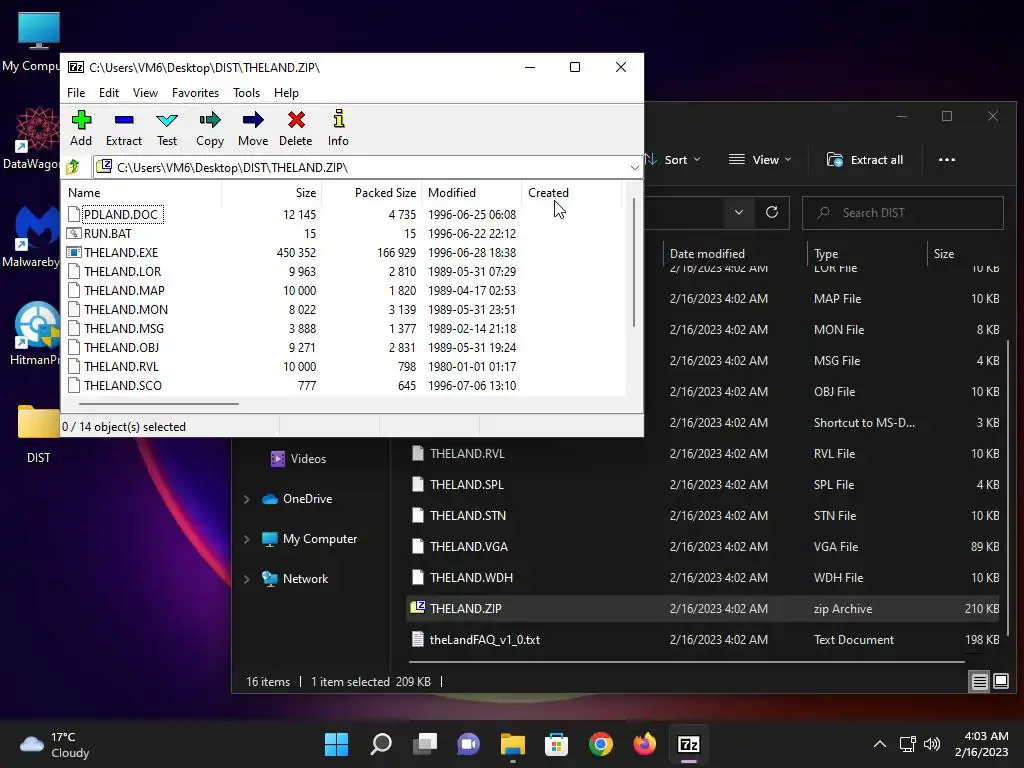The height and width of the screenshot is (768, 1024).
Task: Open the Sort dropdown in File Explorer
Action: click(674, 159)
